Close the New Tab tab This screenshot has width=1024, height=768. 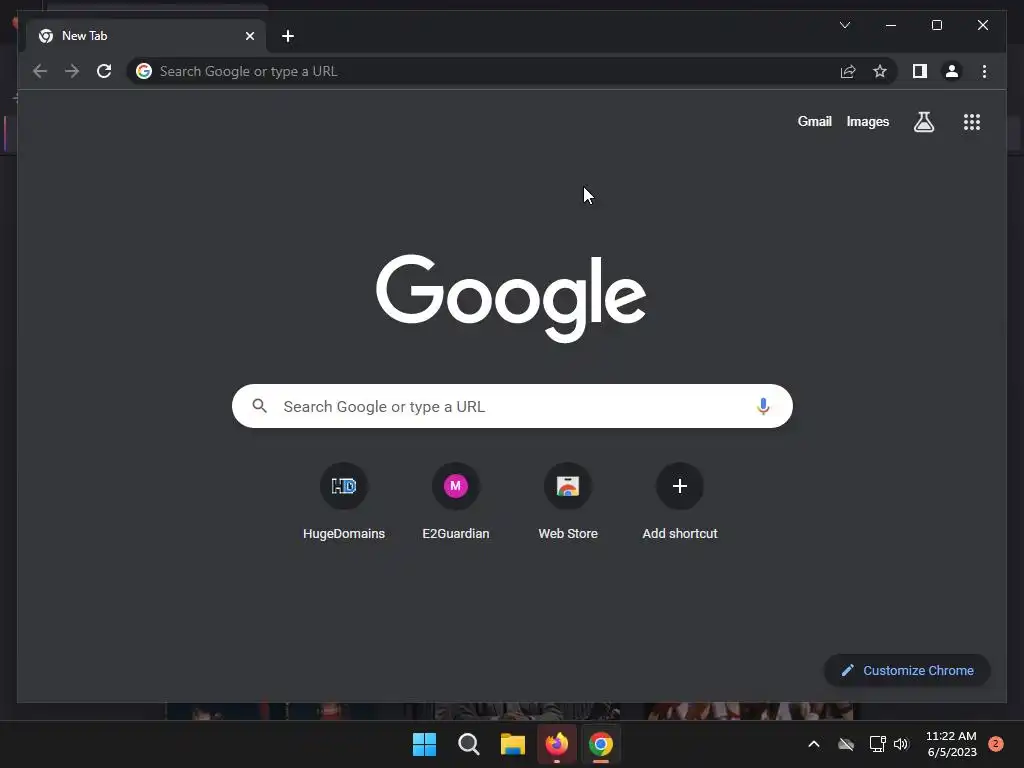(249, 36)
